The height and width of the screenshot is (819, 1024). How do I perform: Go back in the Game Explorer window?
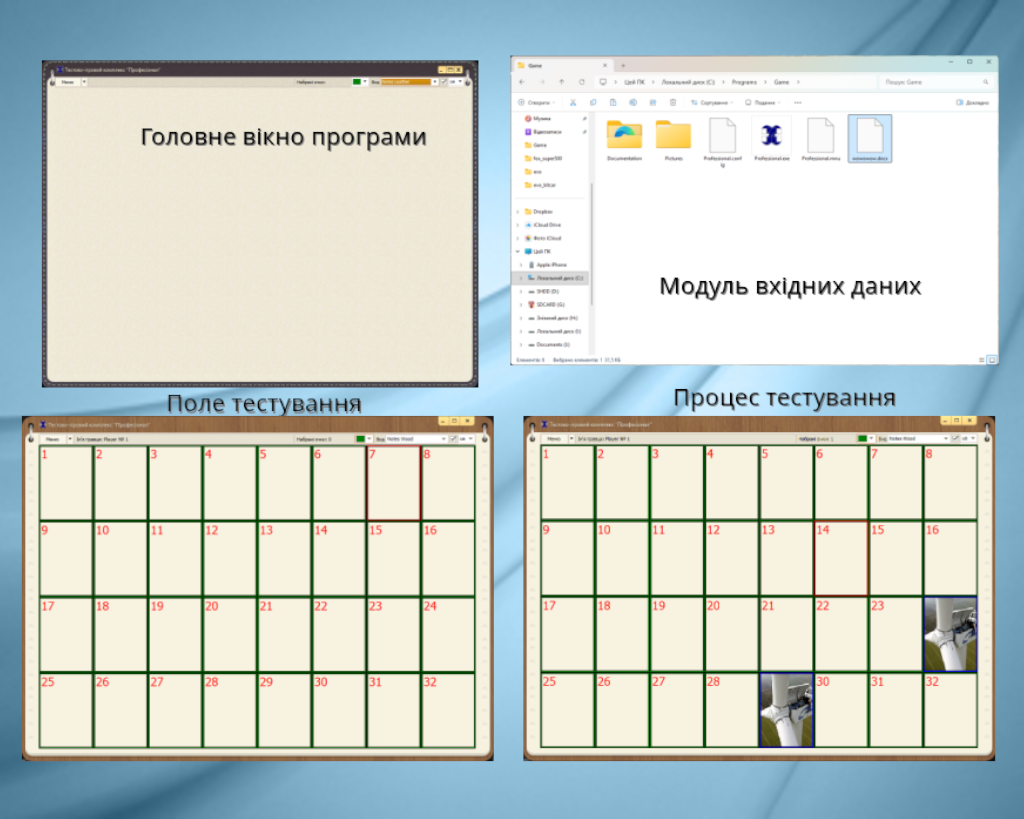521,82
